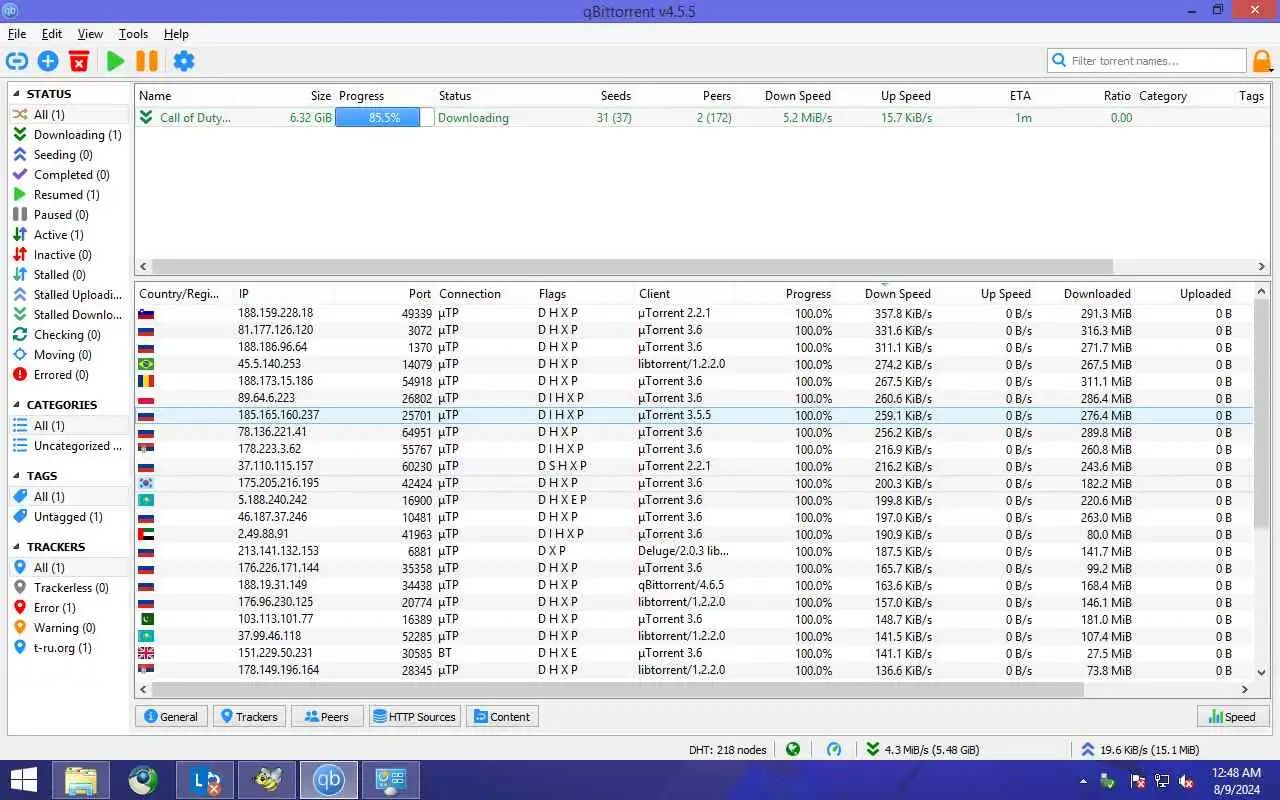Viewport: 1280px width, 800px height.
Task: Switch to the Trackers tab
Action: click(249, 716)
